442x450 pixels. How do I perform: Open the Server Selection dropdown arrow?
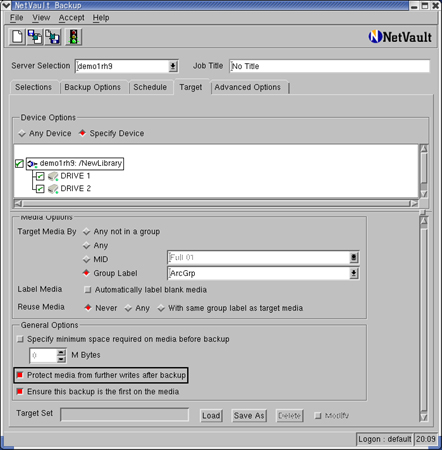tap(173, 66)
